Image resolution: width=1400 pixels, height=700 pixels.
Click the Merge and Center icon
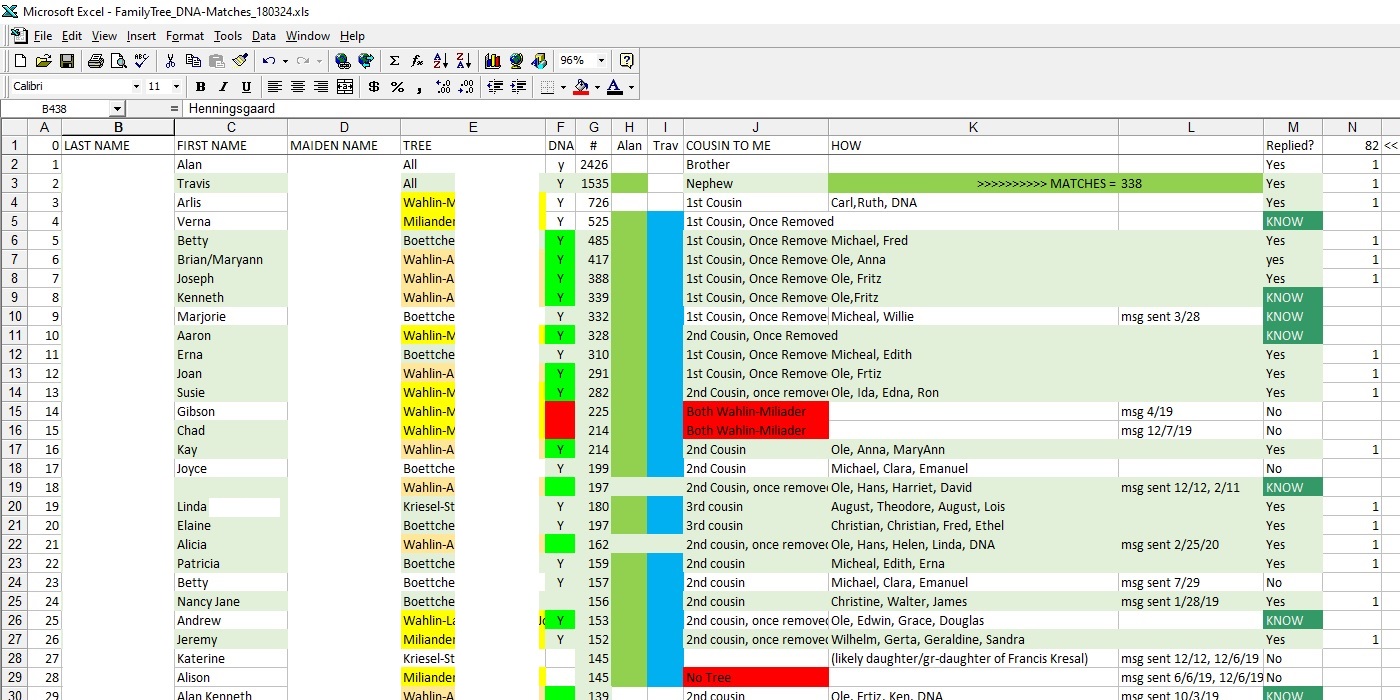pos(345,87)
